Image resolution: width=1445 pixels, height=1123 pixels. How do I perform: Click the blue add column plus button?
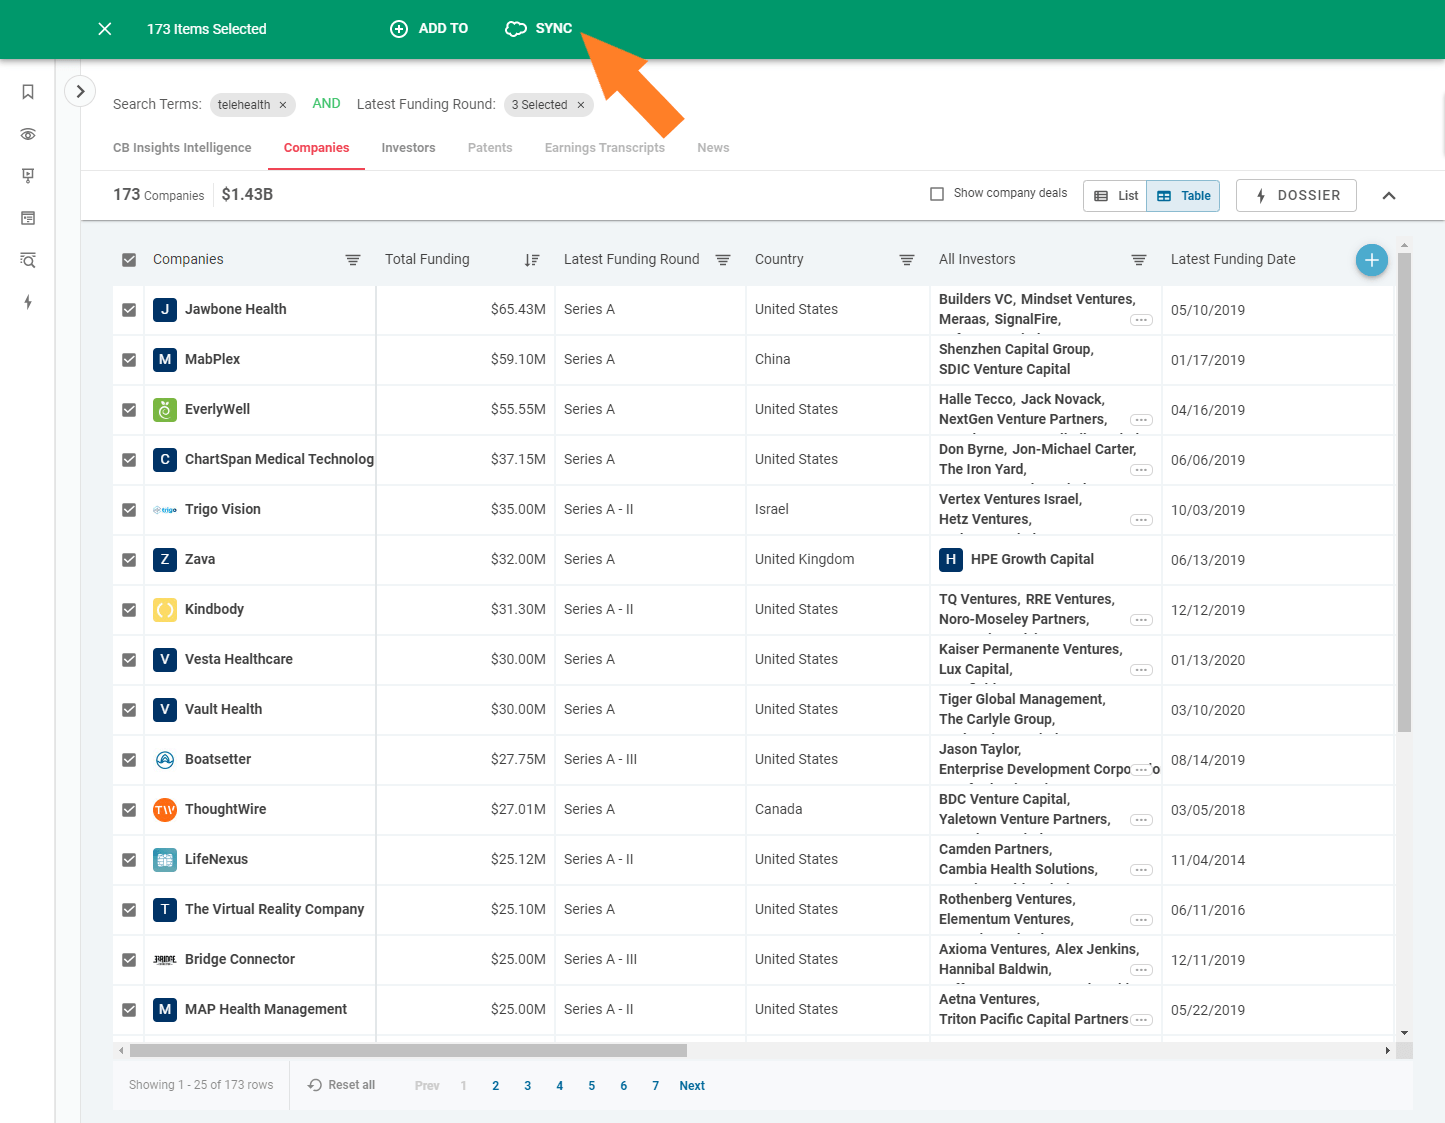click(x=1371, y=260)
